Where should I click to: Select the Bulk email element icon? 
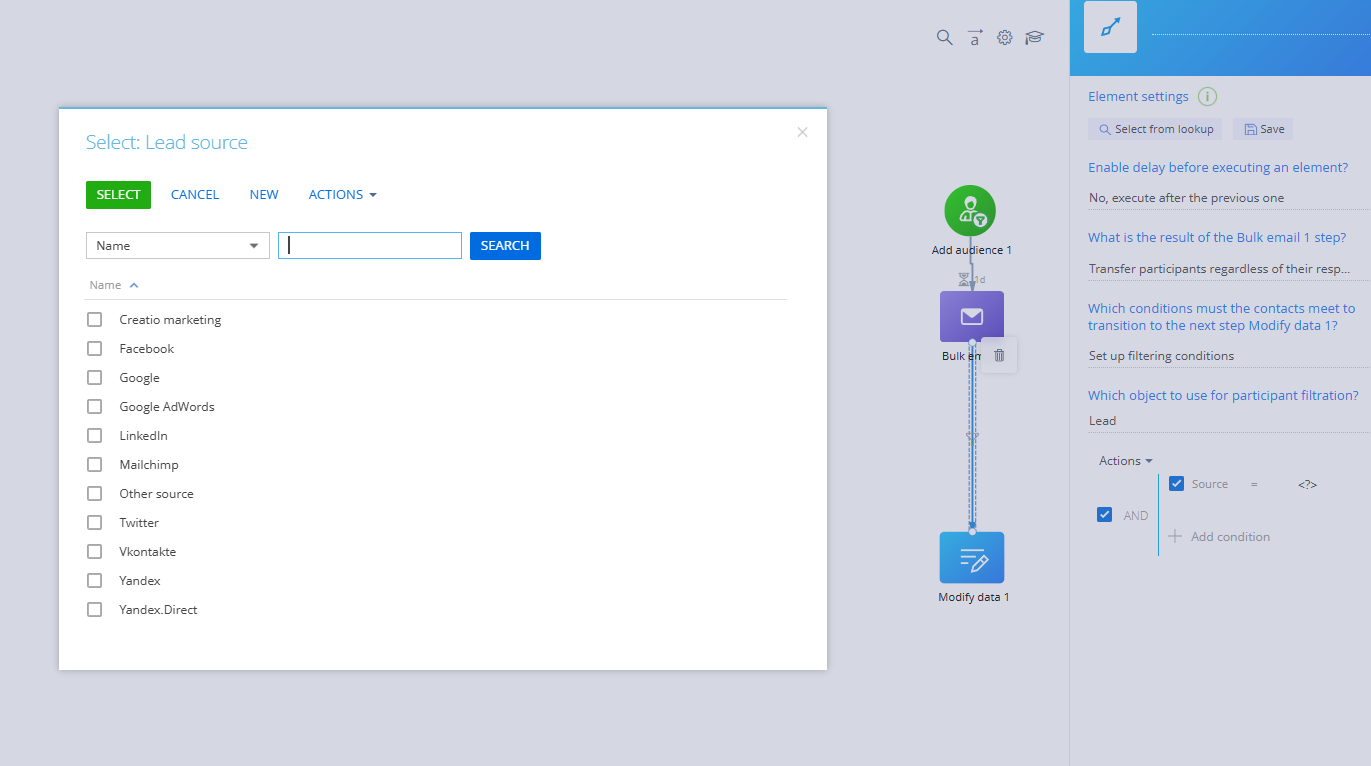971,317
